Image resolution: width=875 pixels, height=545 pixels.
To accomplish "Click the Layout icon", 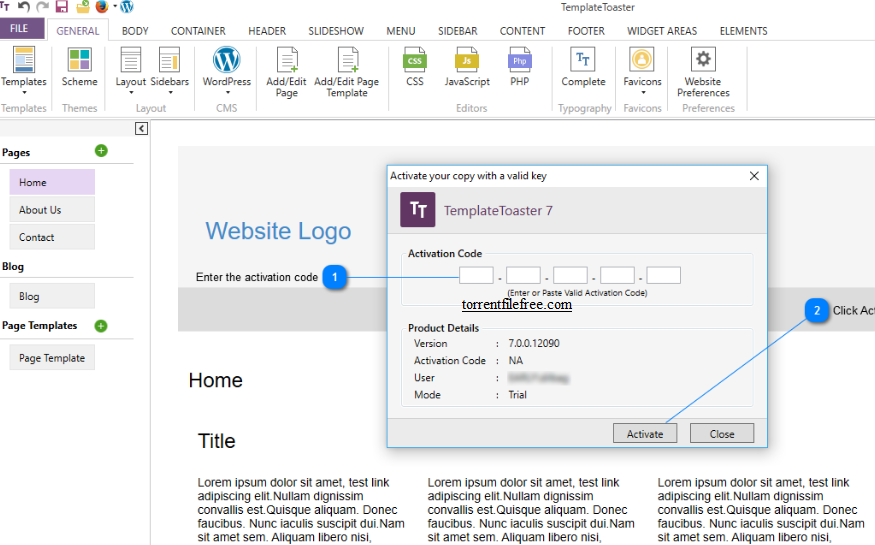I will point(131,60).
